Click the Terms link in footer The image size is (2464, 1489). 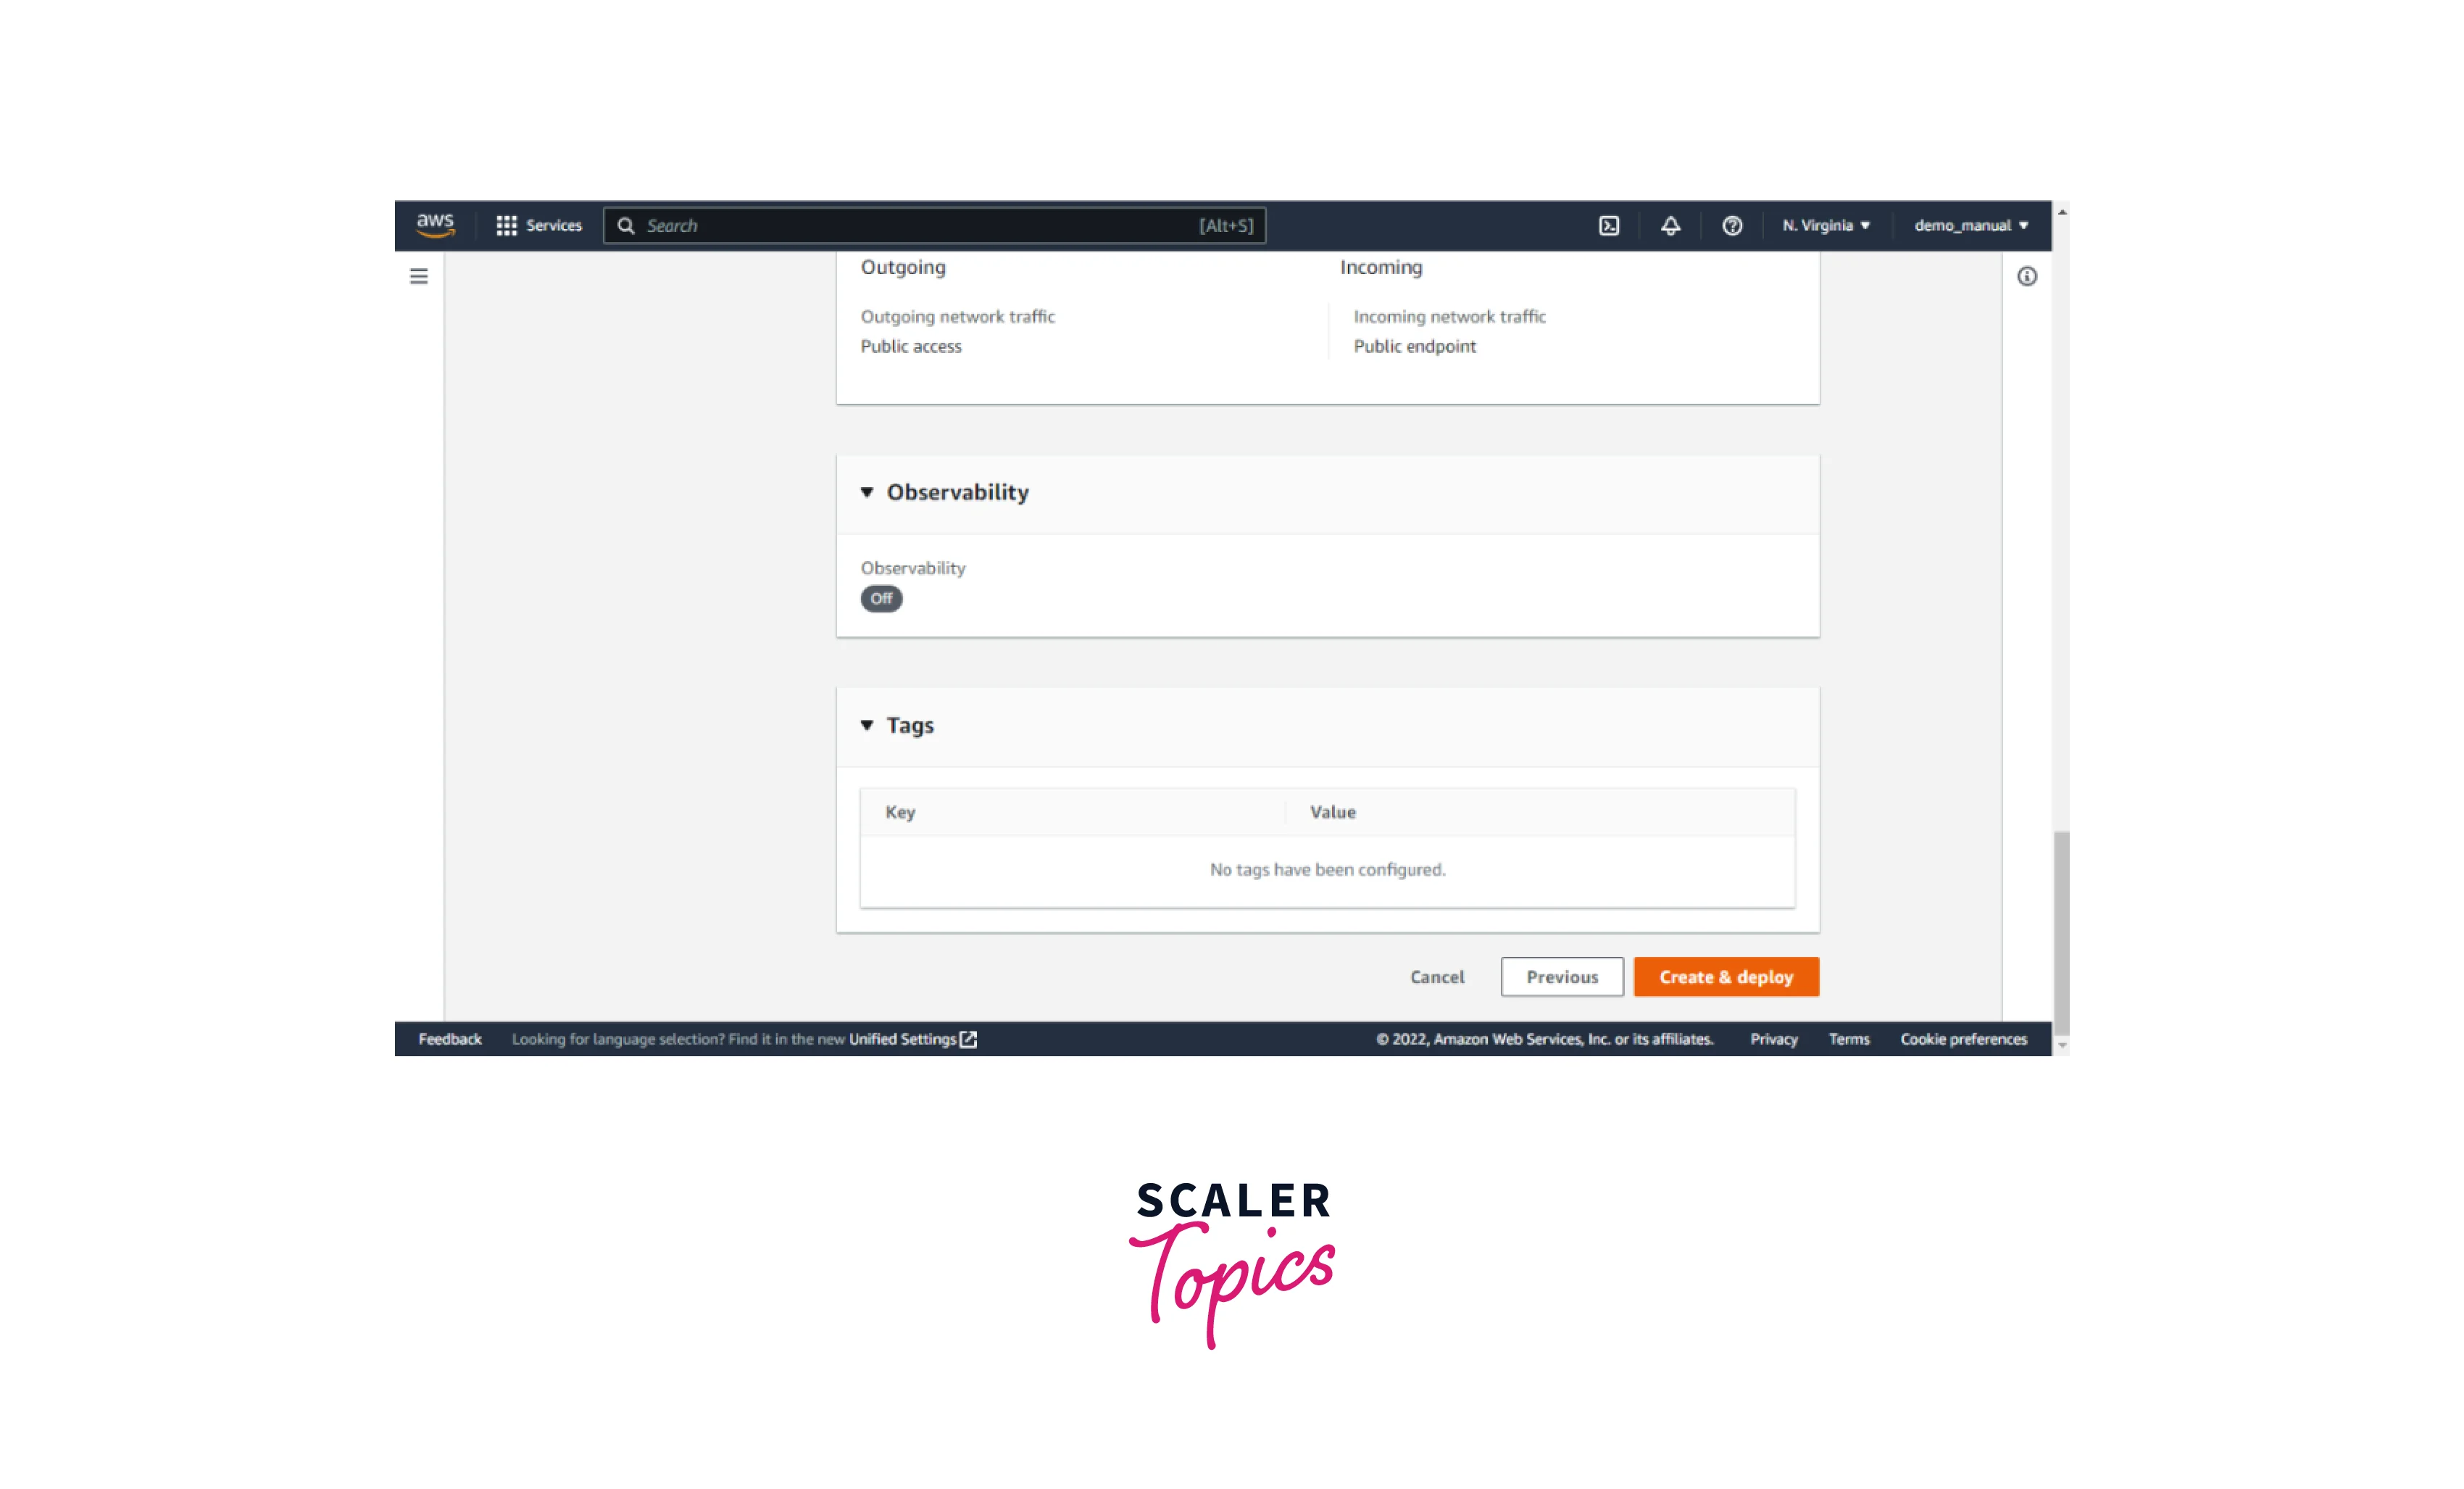[x=1848, y=1038]
